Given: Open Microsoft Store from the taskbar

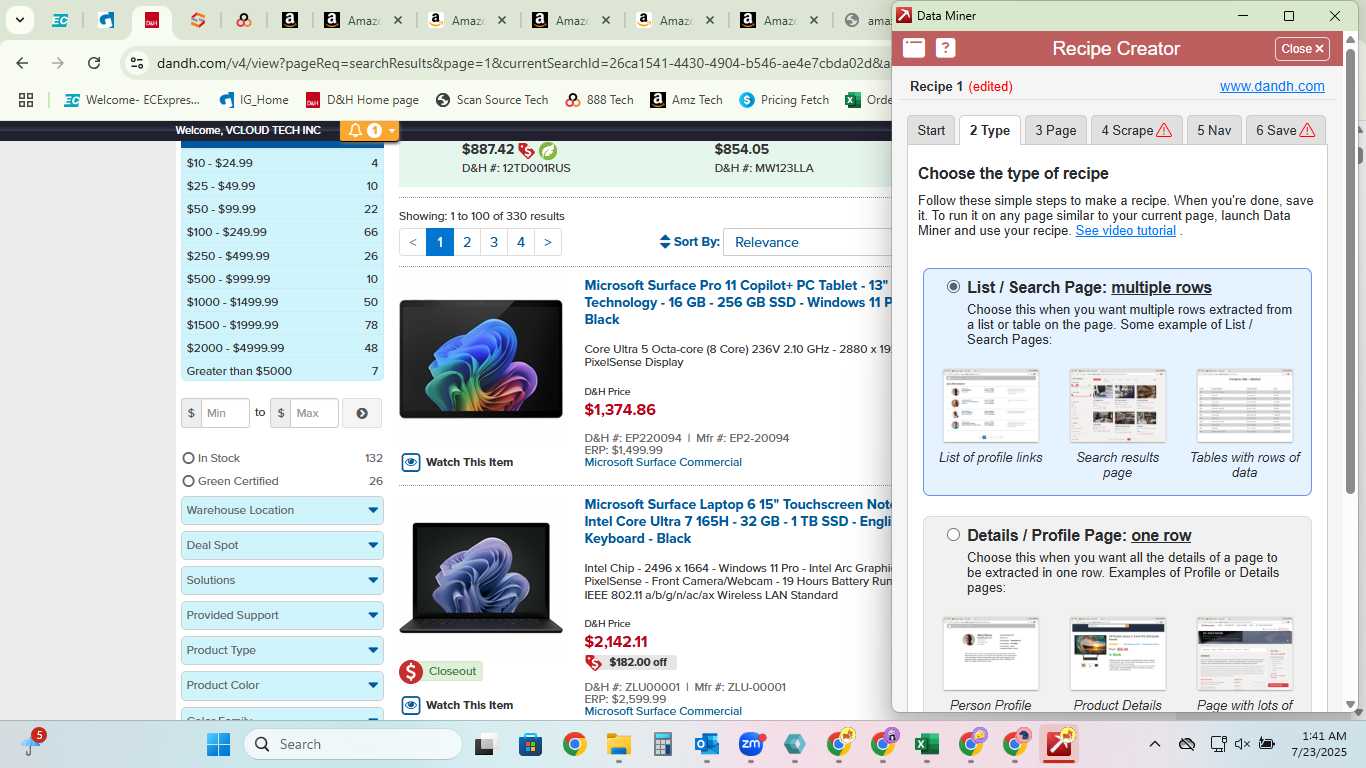Looking at the screenshot, I should tap(530, 744).
